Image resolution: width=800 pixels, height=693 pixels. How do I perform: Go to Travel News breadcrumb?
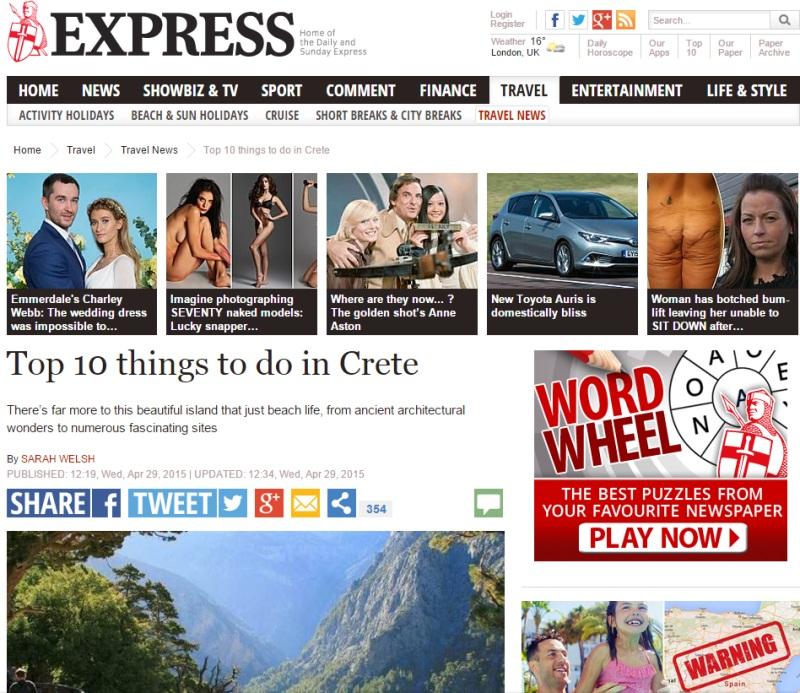tap(149, 150)
